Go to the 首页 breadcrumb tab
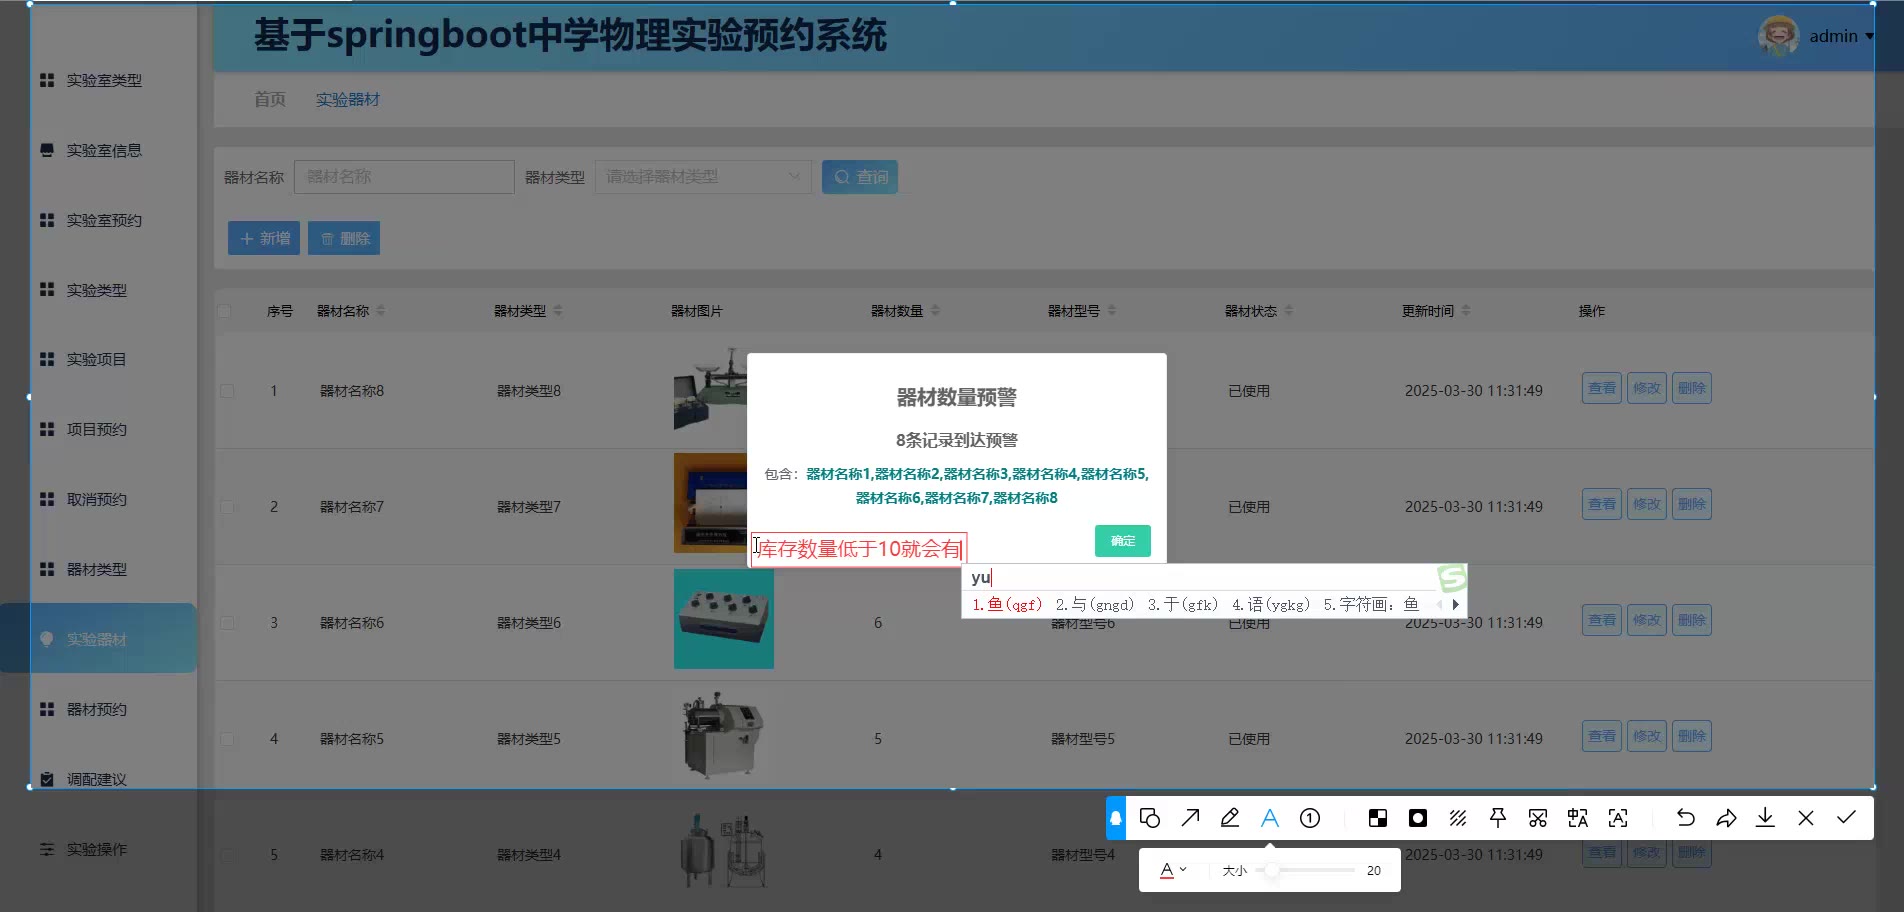 (x=270, y=99)
